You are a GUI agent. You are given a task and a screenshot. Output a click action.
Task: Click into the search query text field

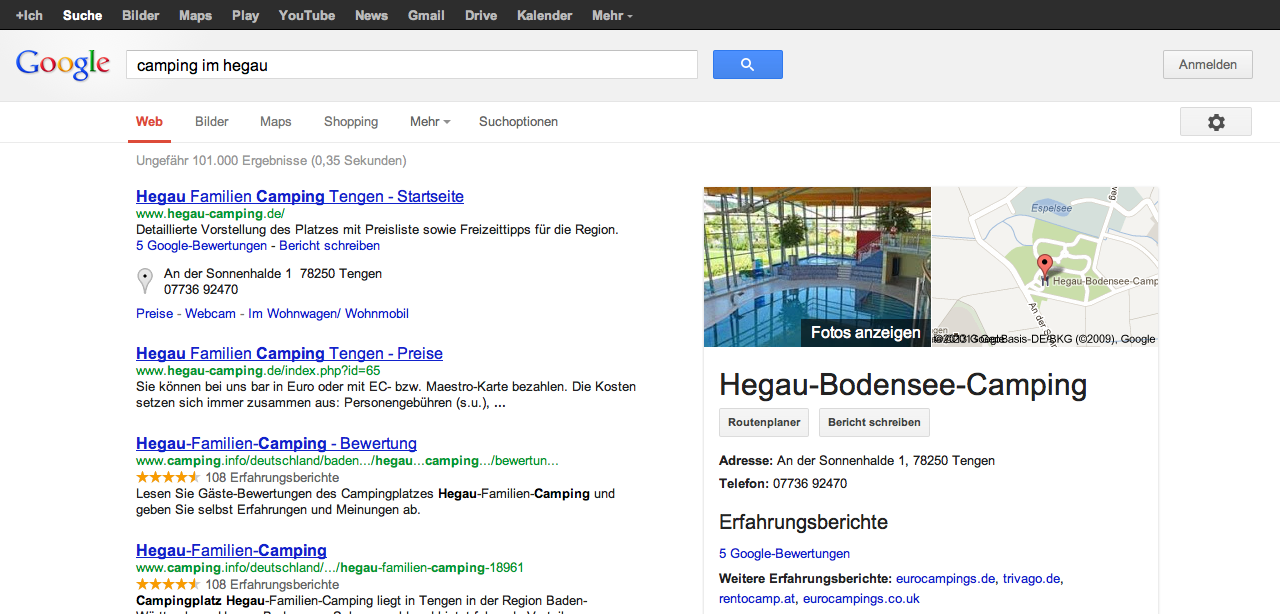(411, 65)
